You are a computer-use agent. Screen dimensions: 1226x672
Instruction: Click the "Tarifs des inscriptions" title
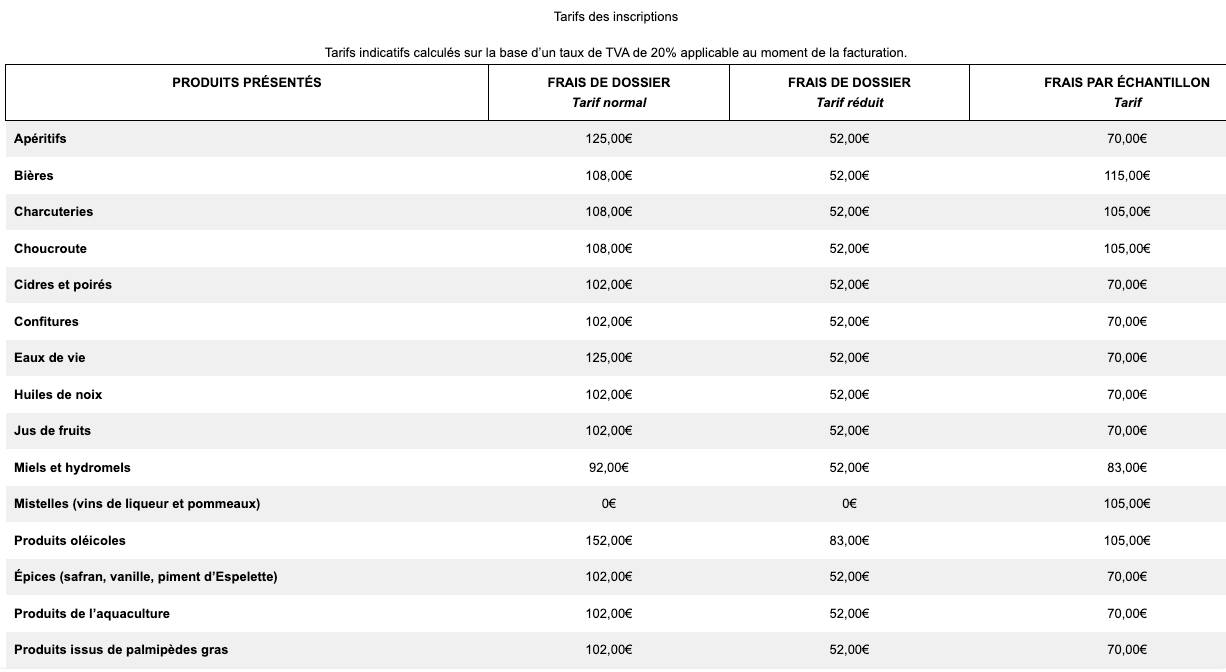tap(615, 17)
